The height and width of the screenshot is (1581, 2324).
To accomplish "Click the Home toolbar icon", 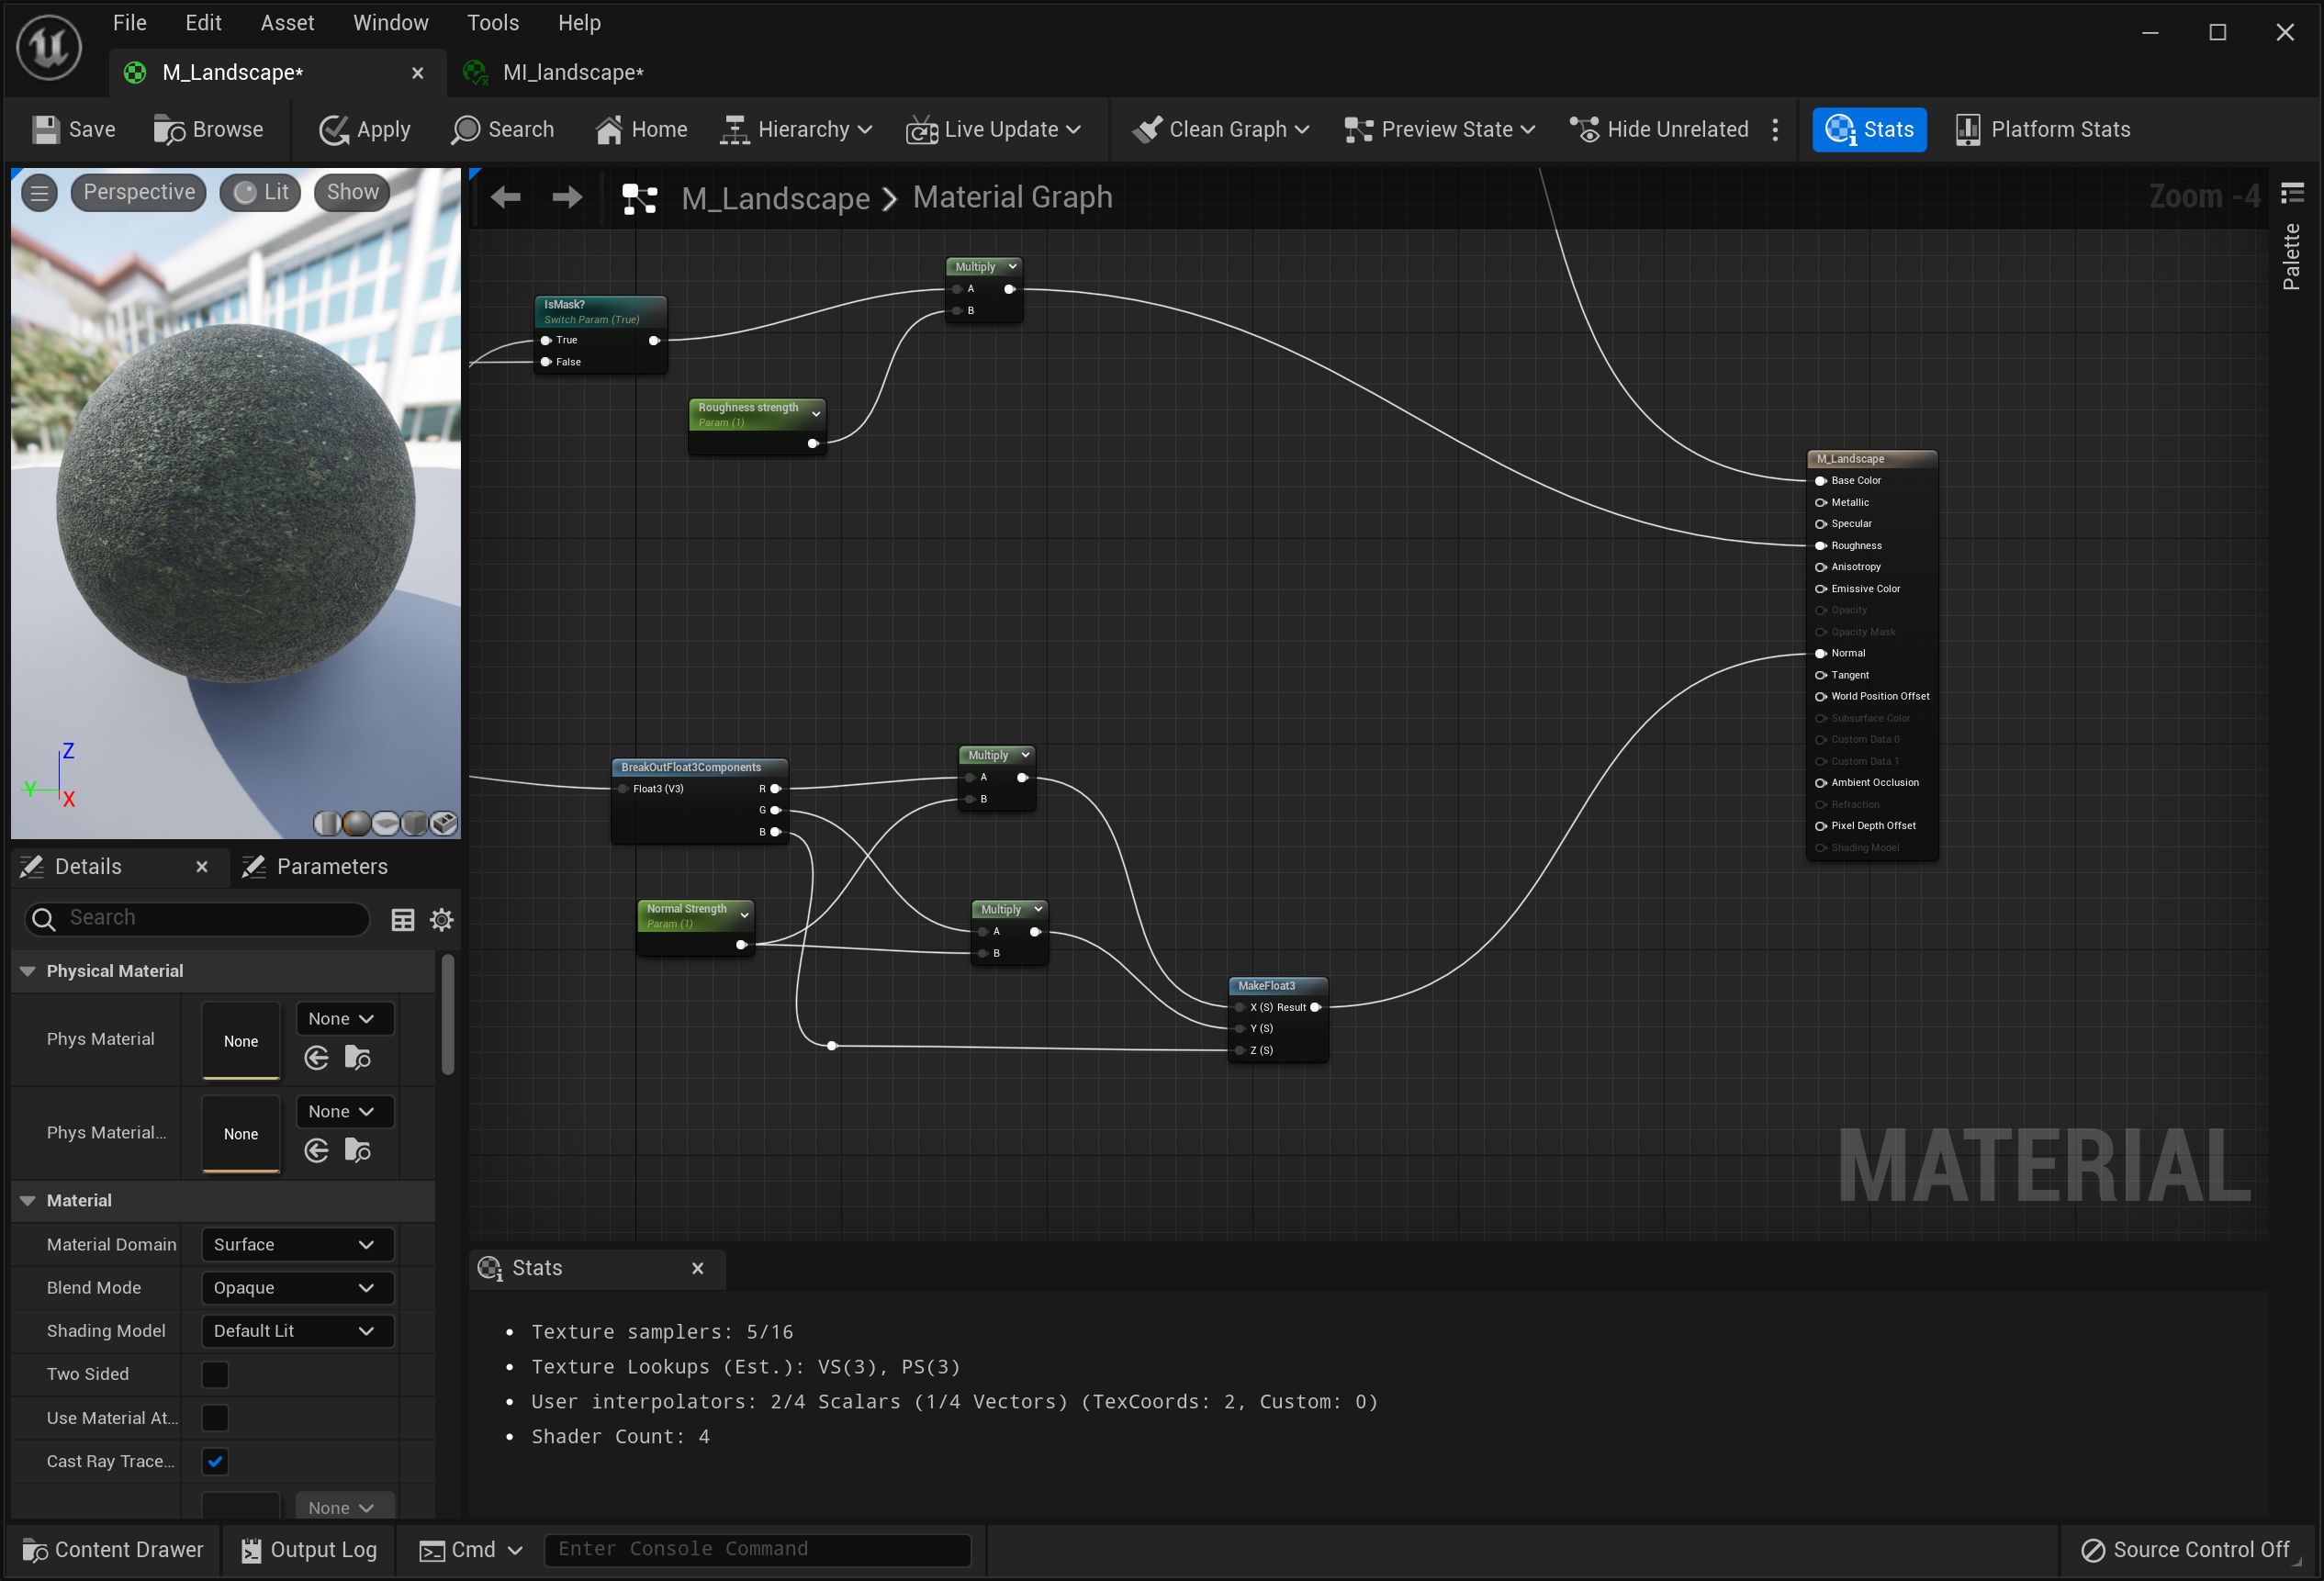I will click(608, 130).
